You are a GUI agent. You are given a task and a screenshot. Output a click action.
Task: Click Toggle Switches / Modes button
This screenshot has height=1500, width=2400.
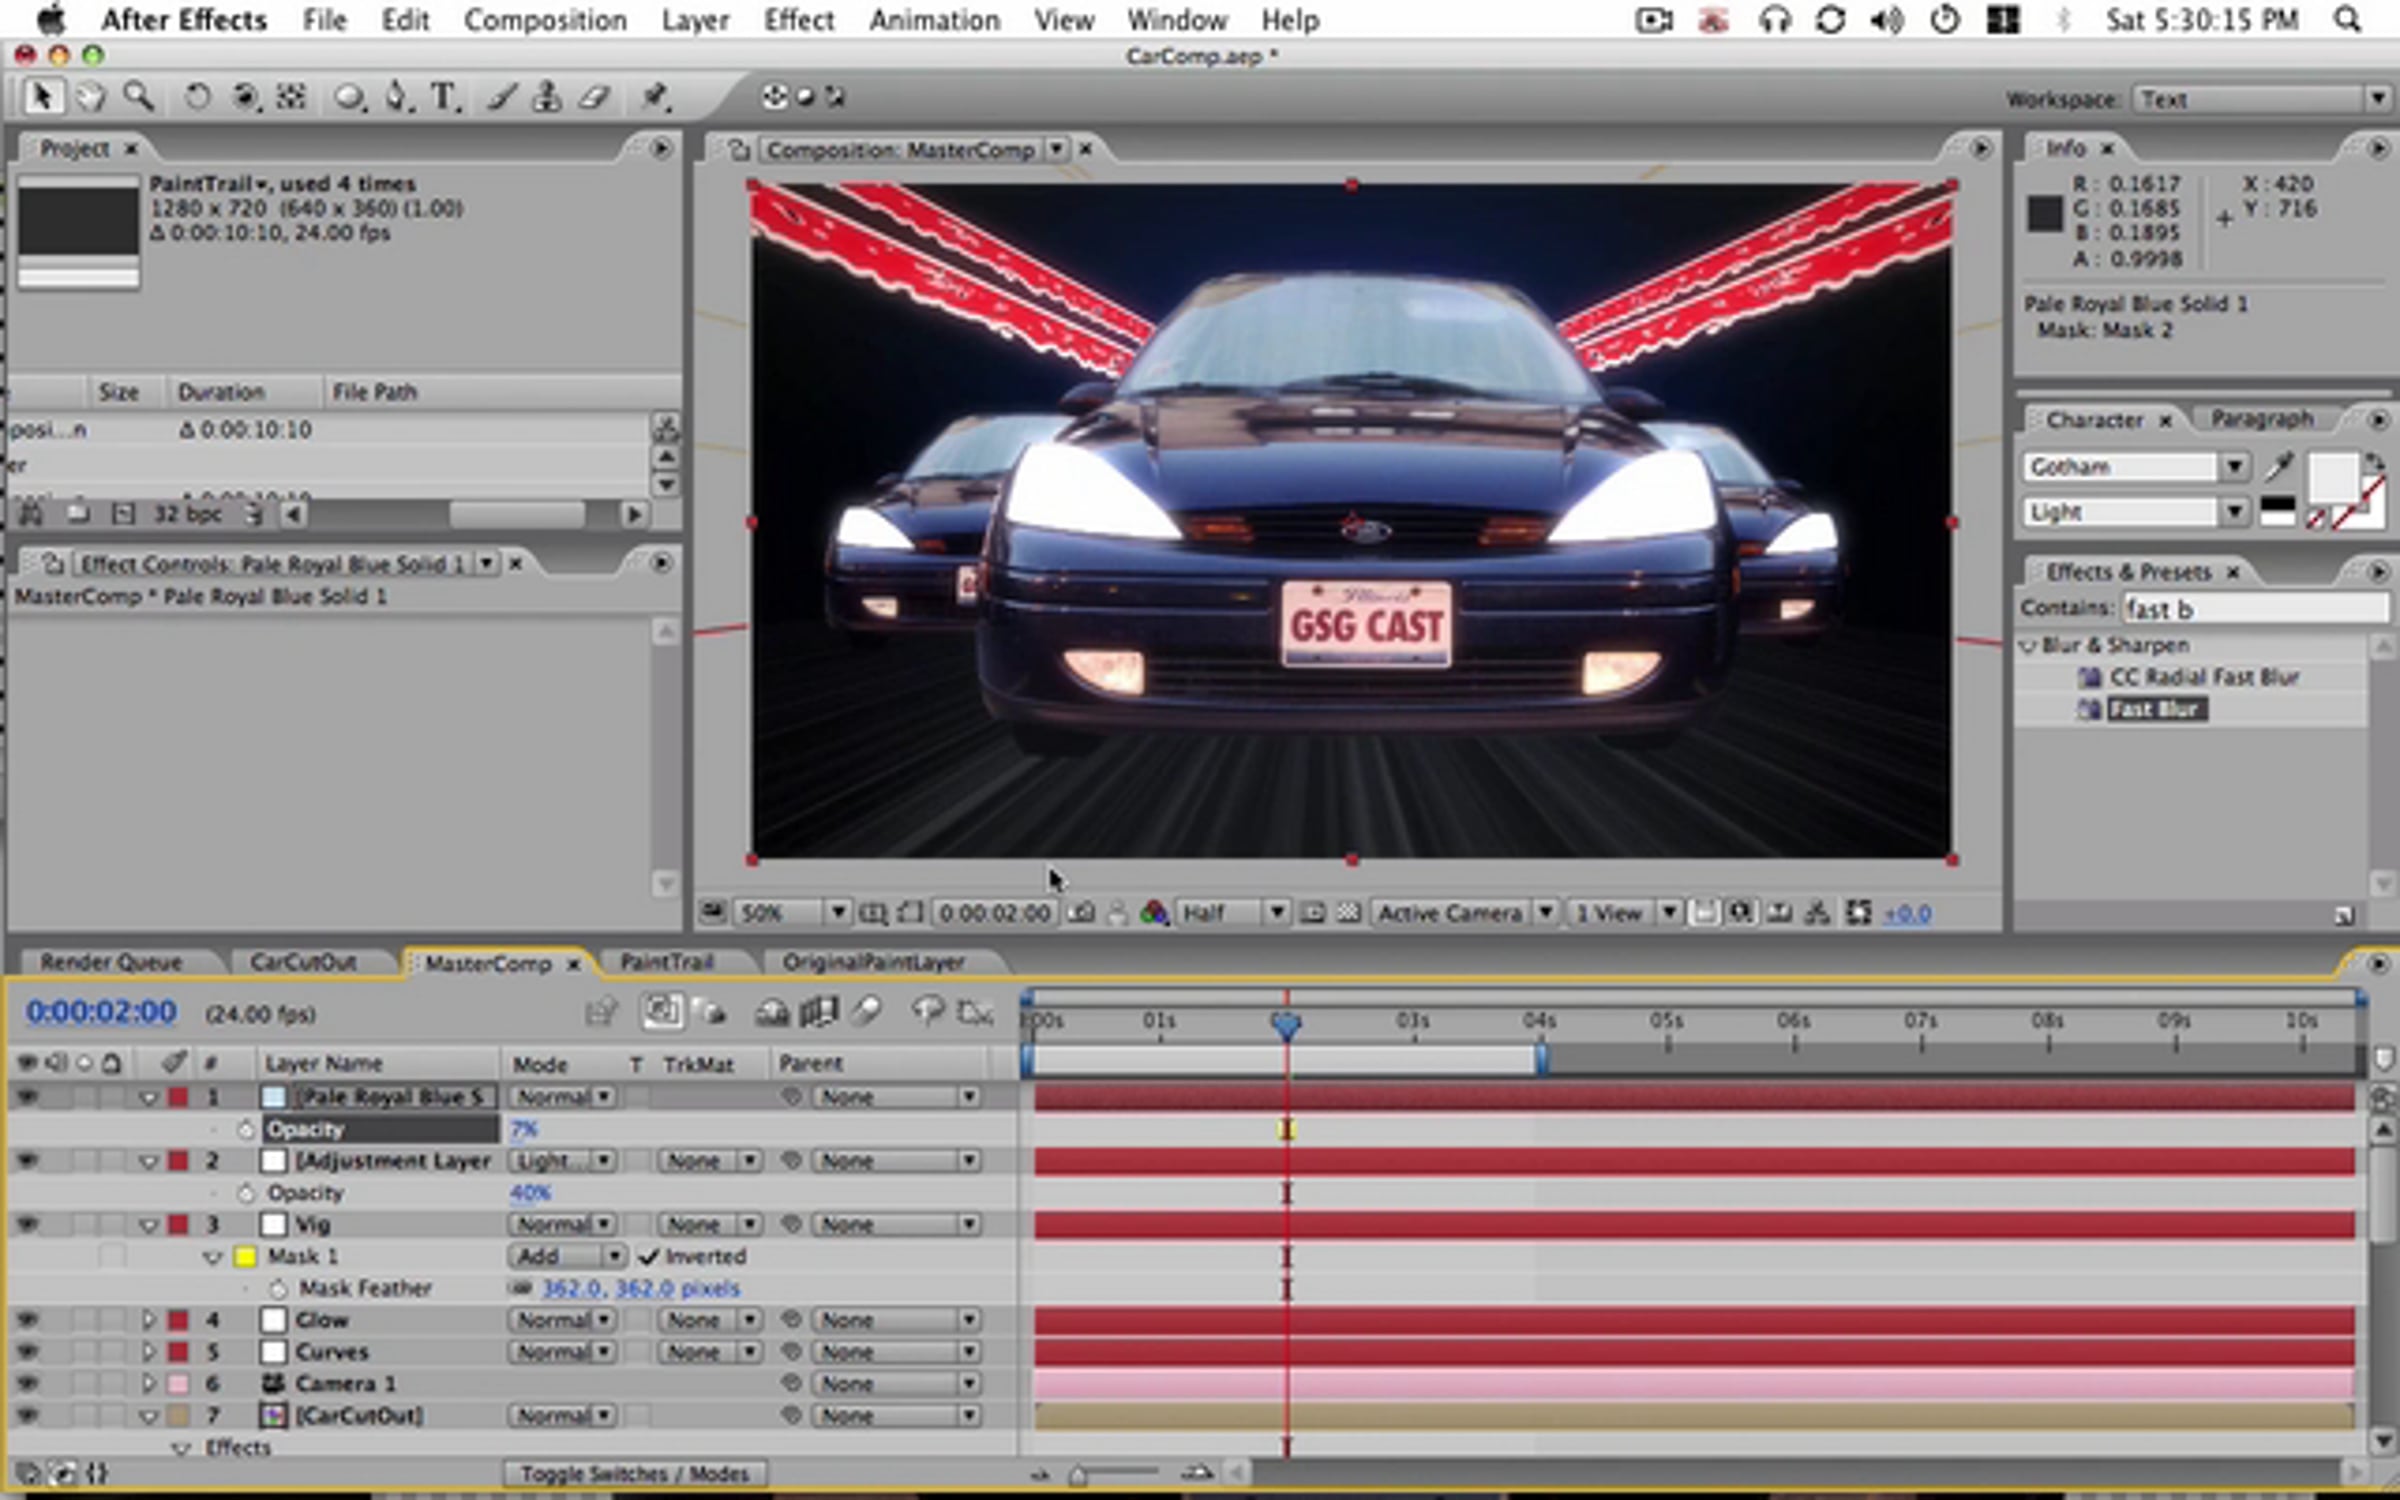(x=635, y=1474)
